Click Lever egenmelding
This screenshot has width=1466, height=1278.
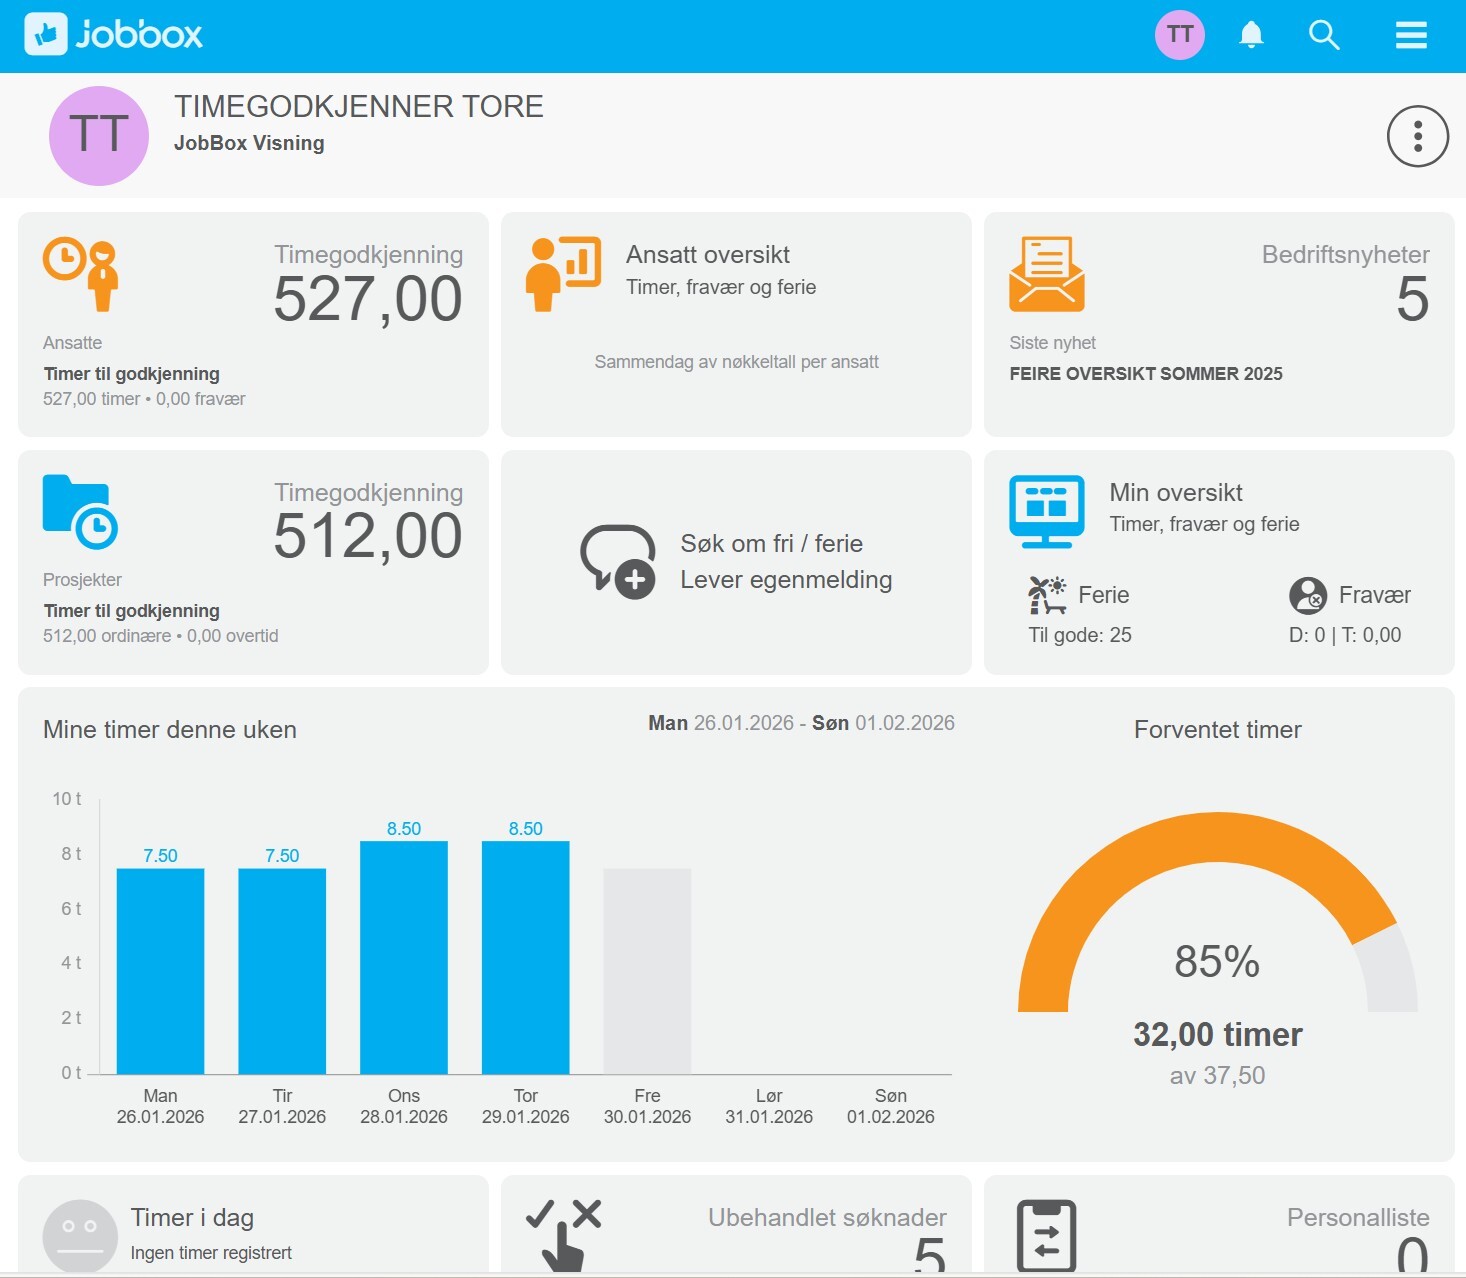pyautogui.click(x=786, y=580)
